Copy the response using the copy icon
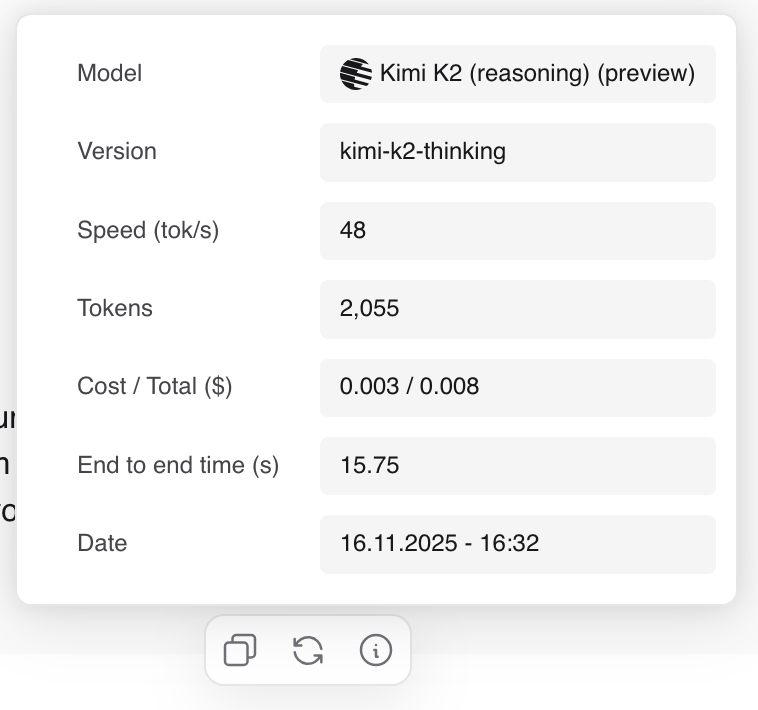 pyautogui.click(x=240, y=651)
